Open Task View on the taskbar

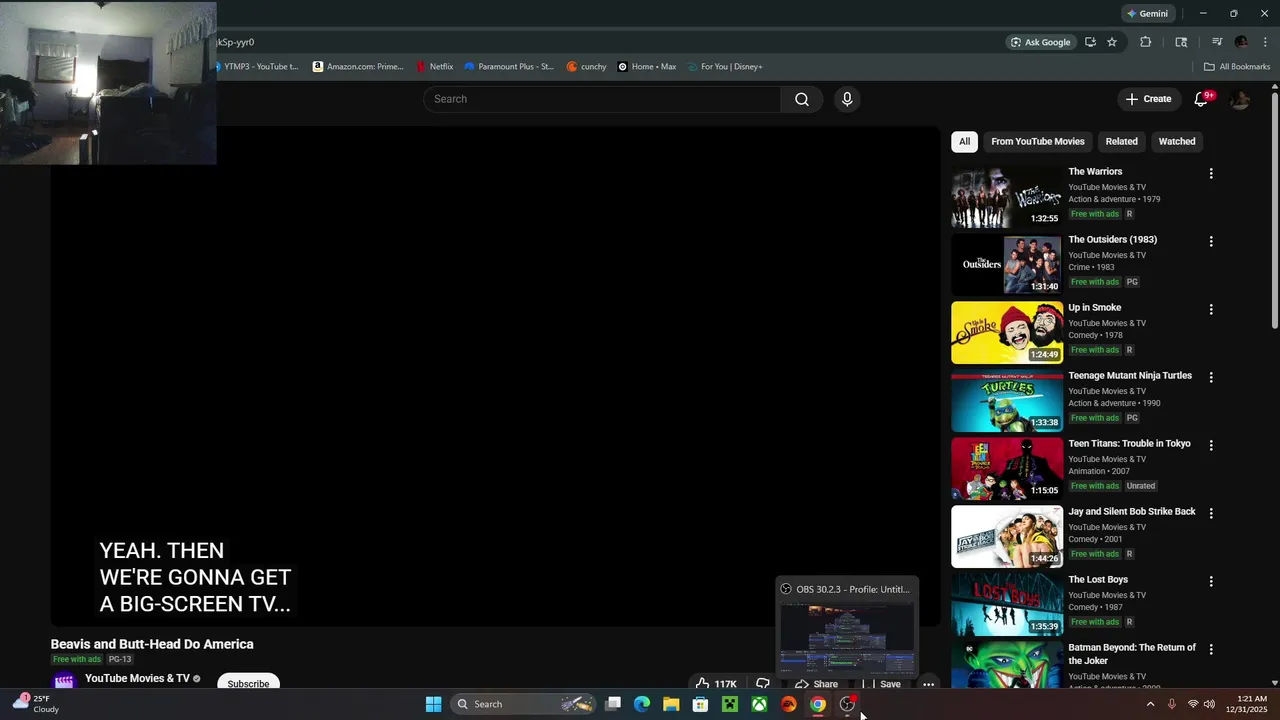(613, 704)
